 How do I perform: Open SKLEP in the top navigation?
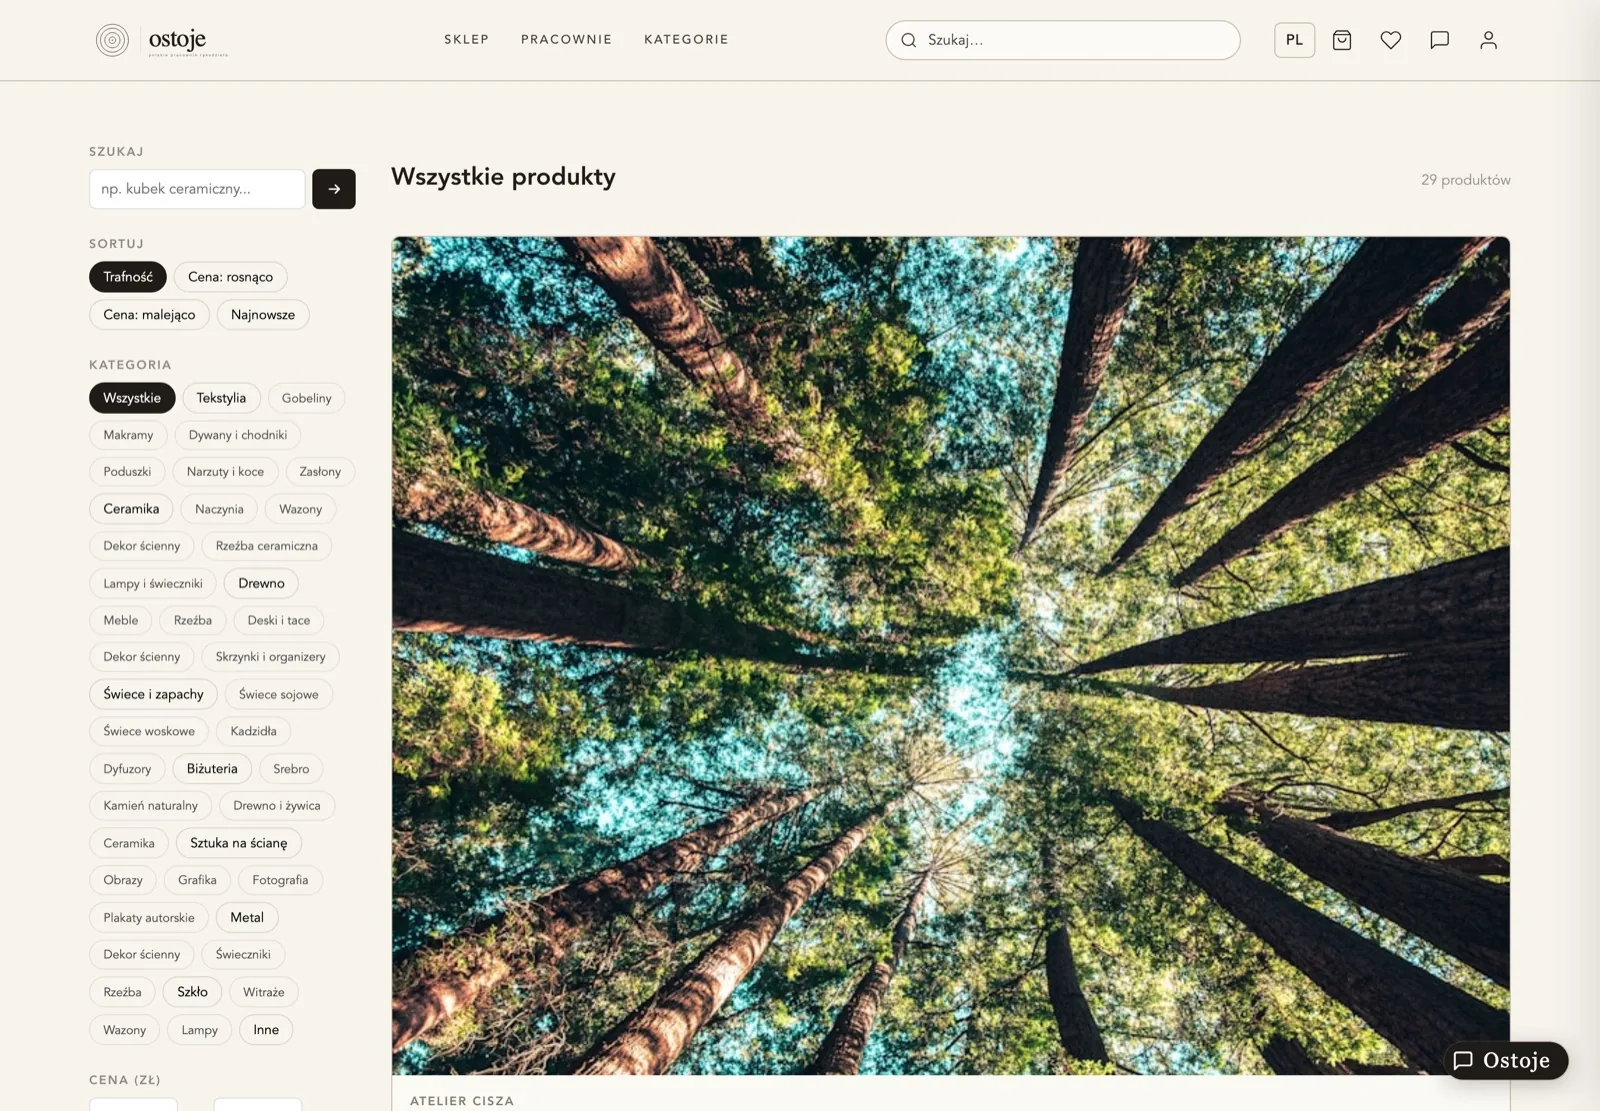(467, 40)
